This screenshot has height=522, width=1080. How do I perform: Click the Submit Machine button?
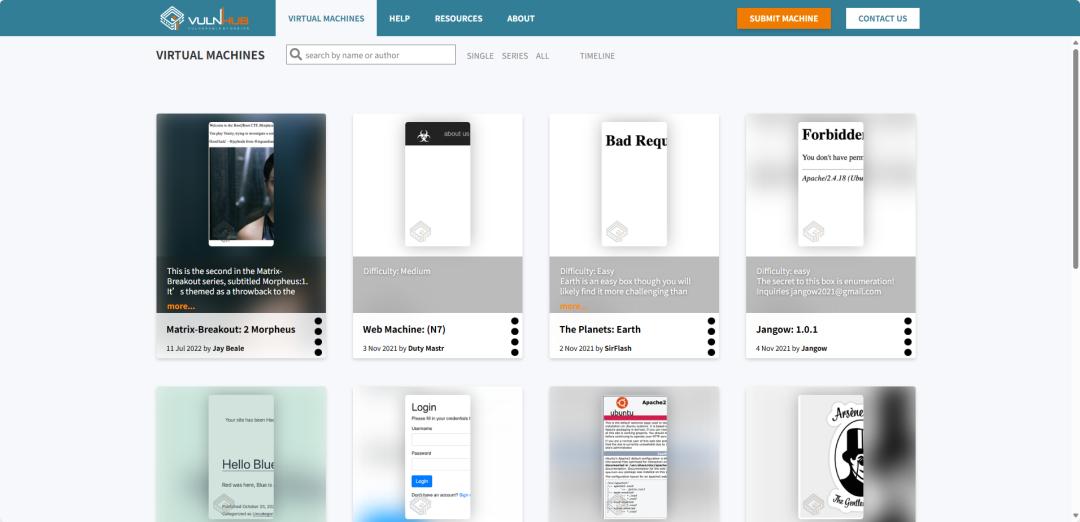(784, 19)
